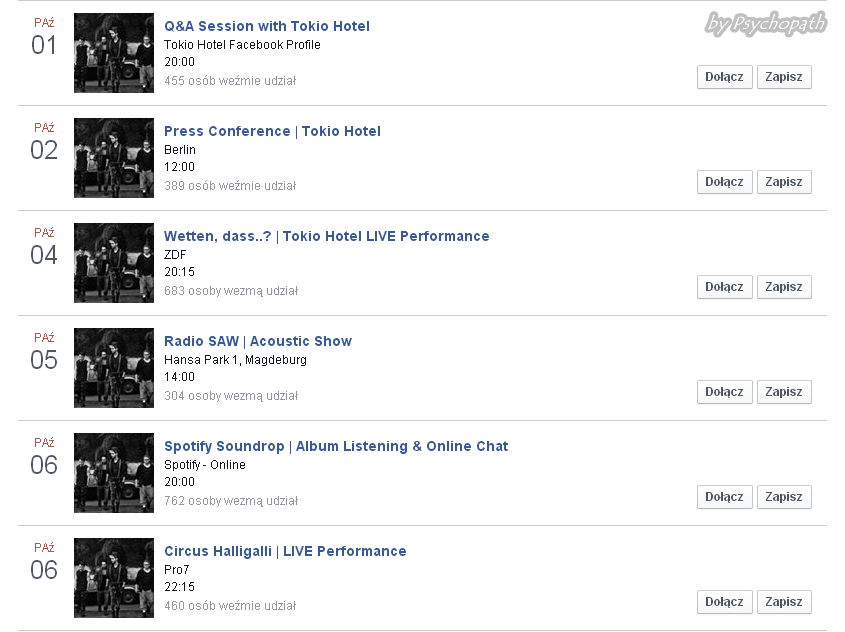Open the Wetten, dass..? LIVE Performance event
This screenshot has height=632, width=845.
point(327,237)
